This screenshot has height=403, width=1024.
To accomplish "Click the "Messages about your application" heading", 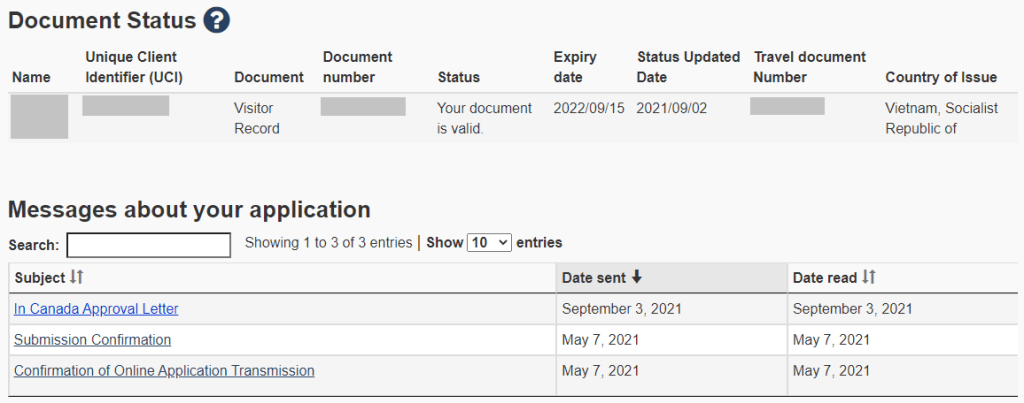I will coord(189,210).
